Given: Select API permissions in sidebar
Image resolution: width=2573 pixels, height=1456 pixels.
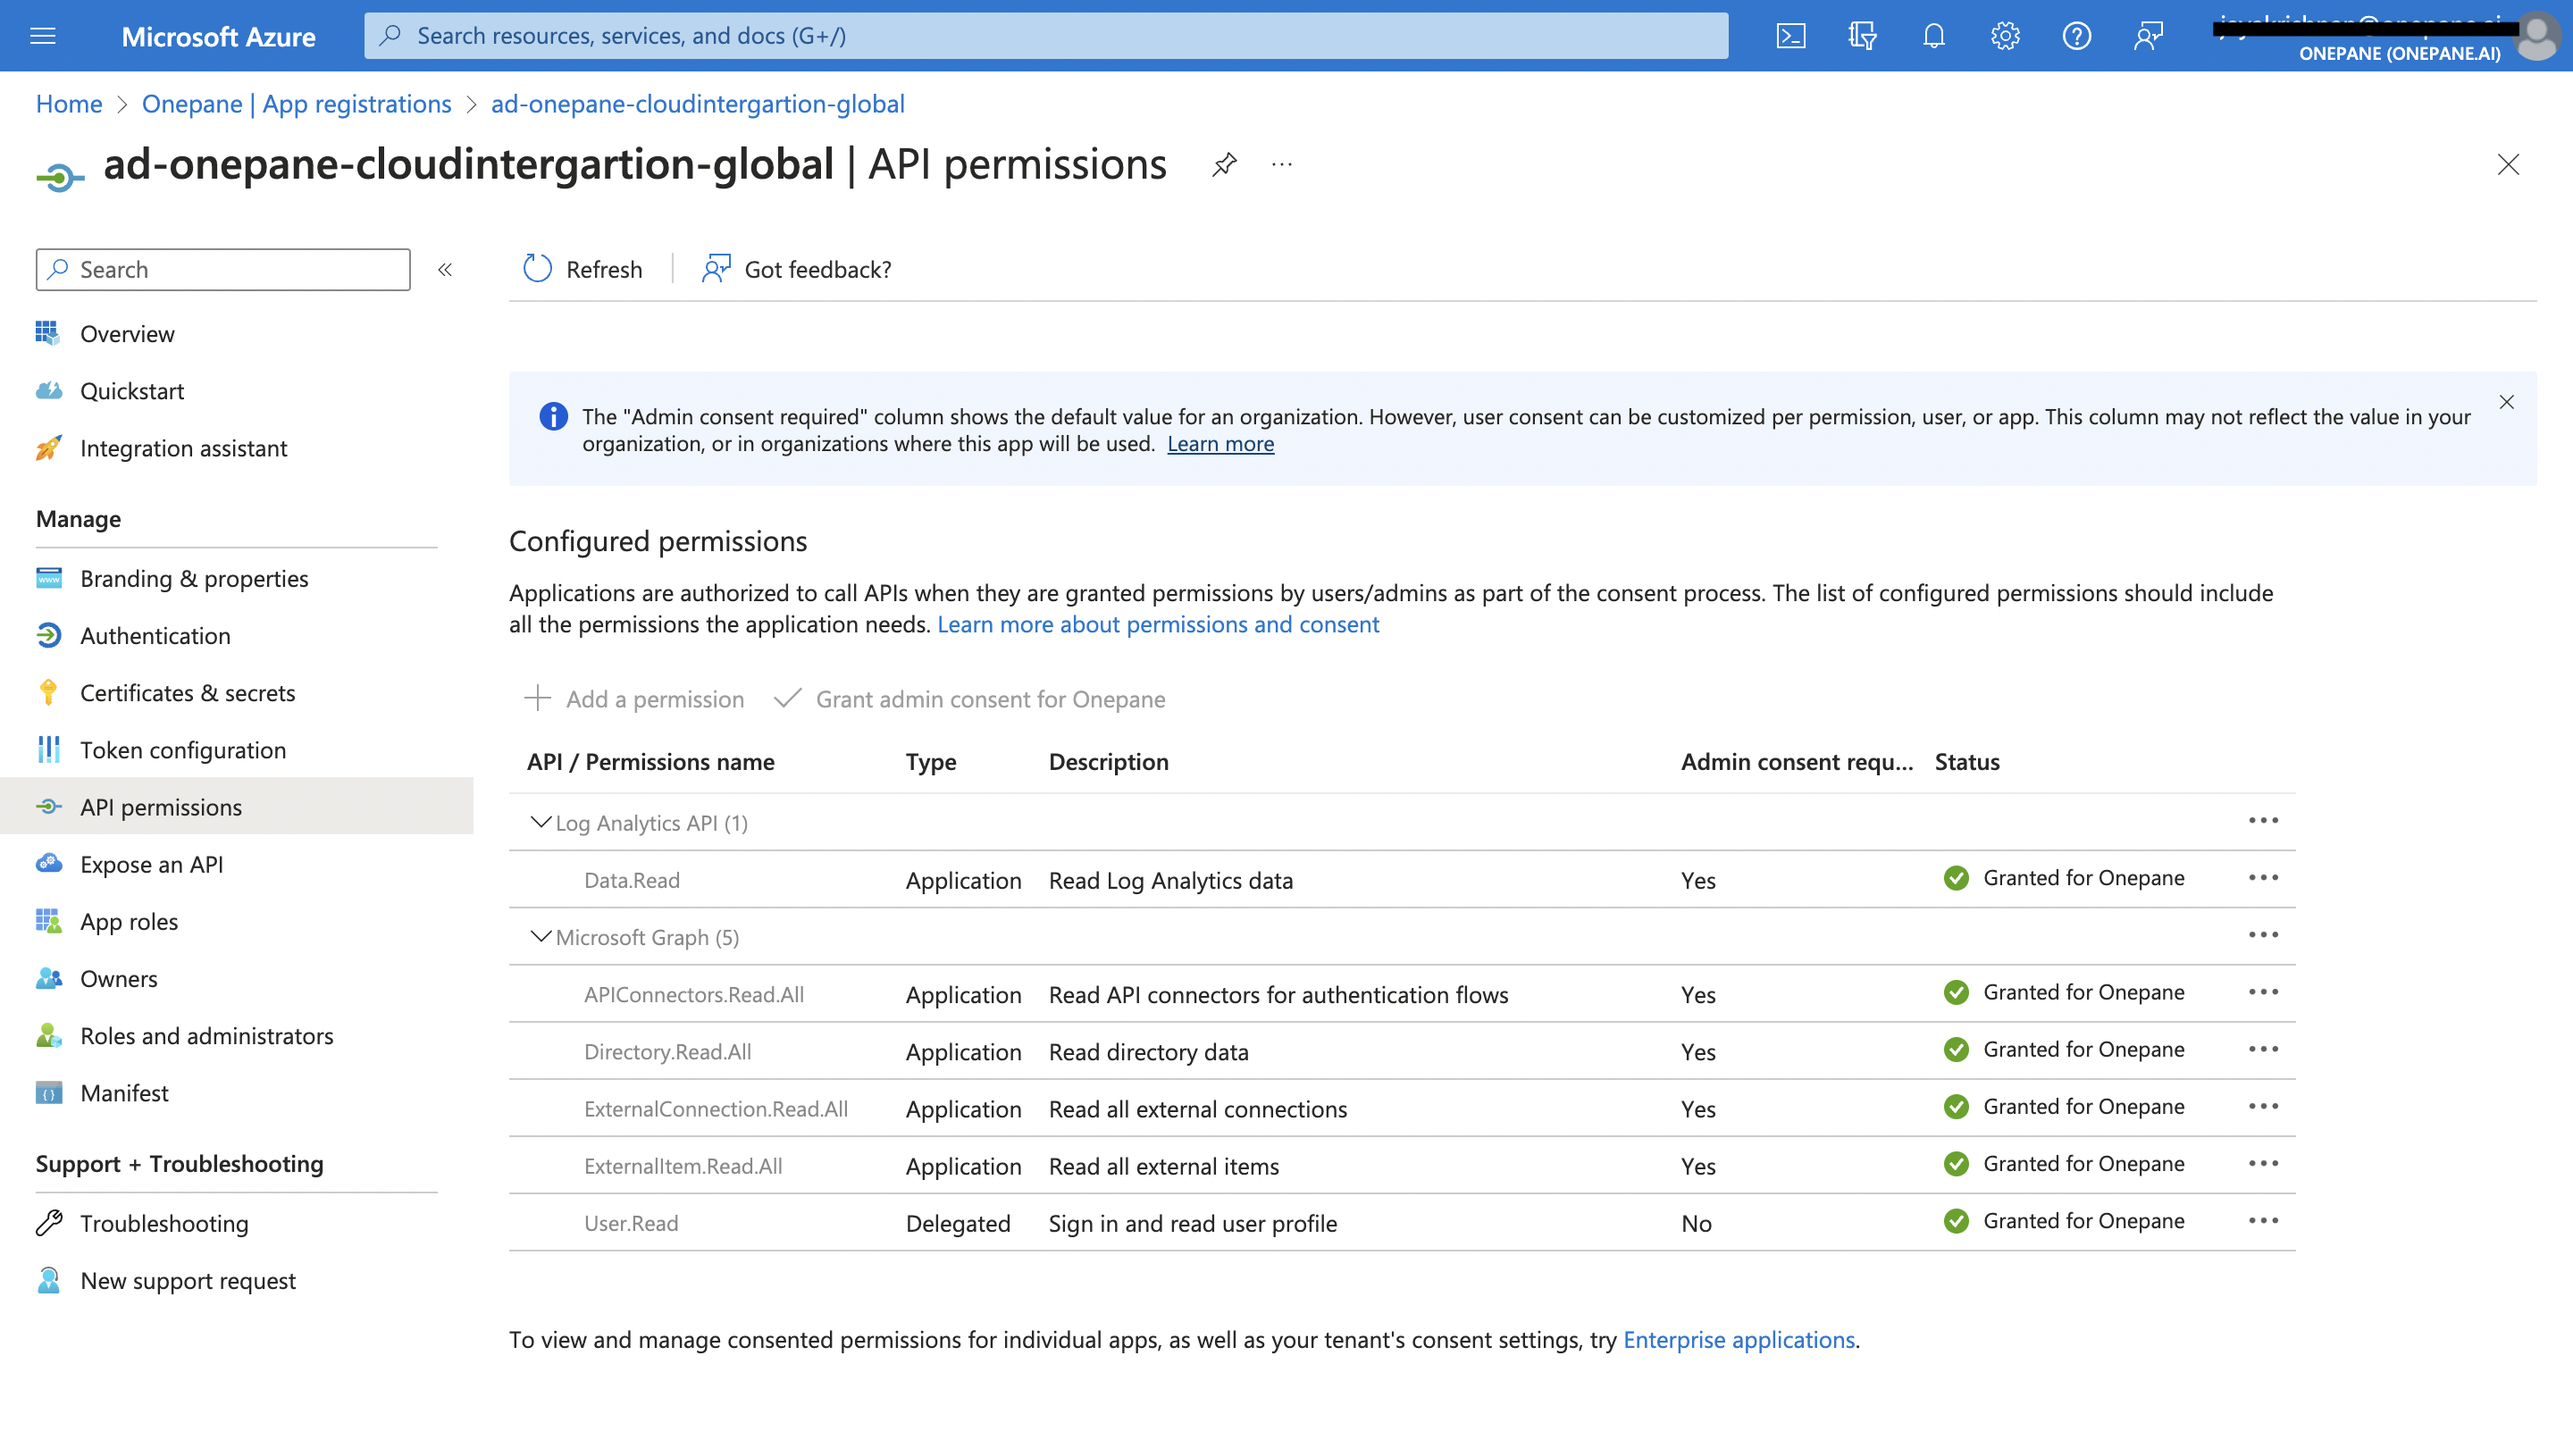Looking at the screenshot, I should pyautogui.click(x=236, y=806).
